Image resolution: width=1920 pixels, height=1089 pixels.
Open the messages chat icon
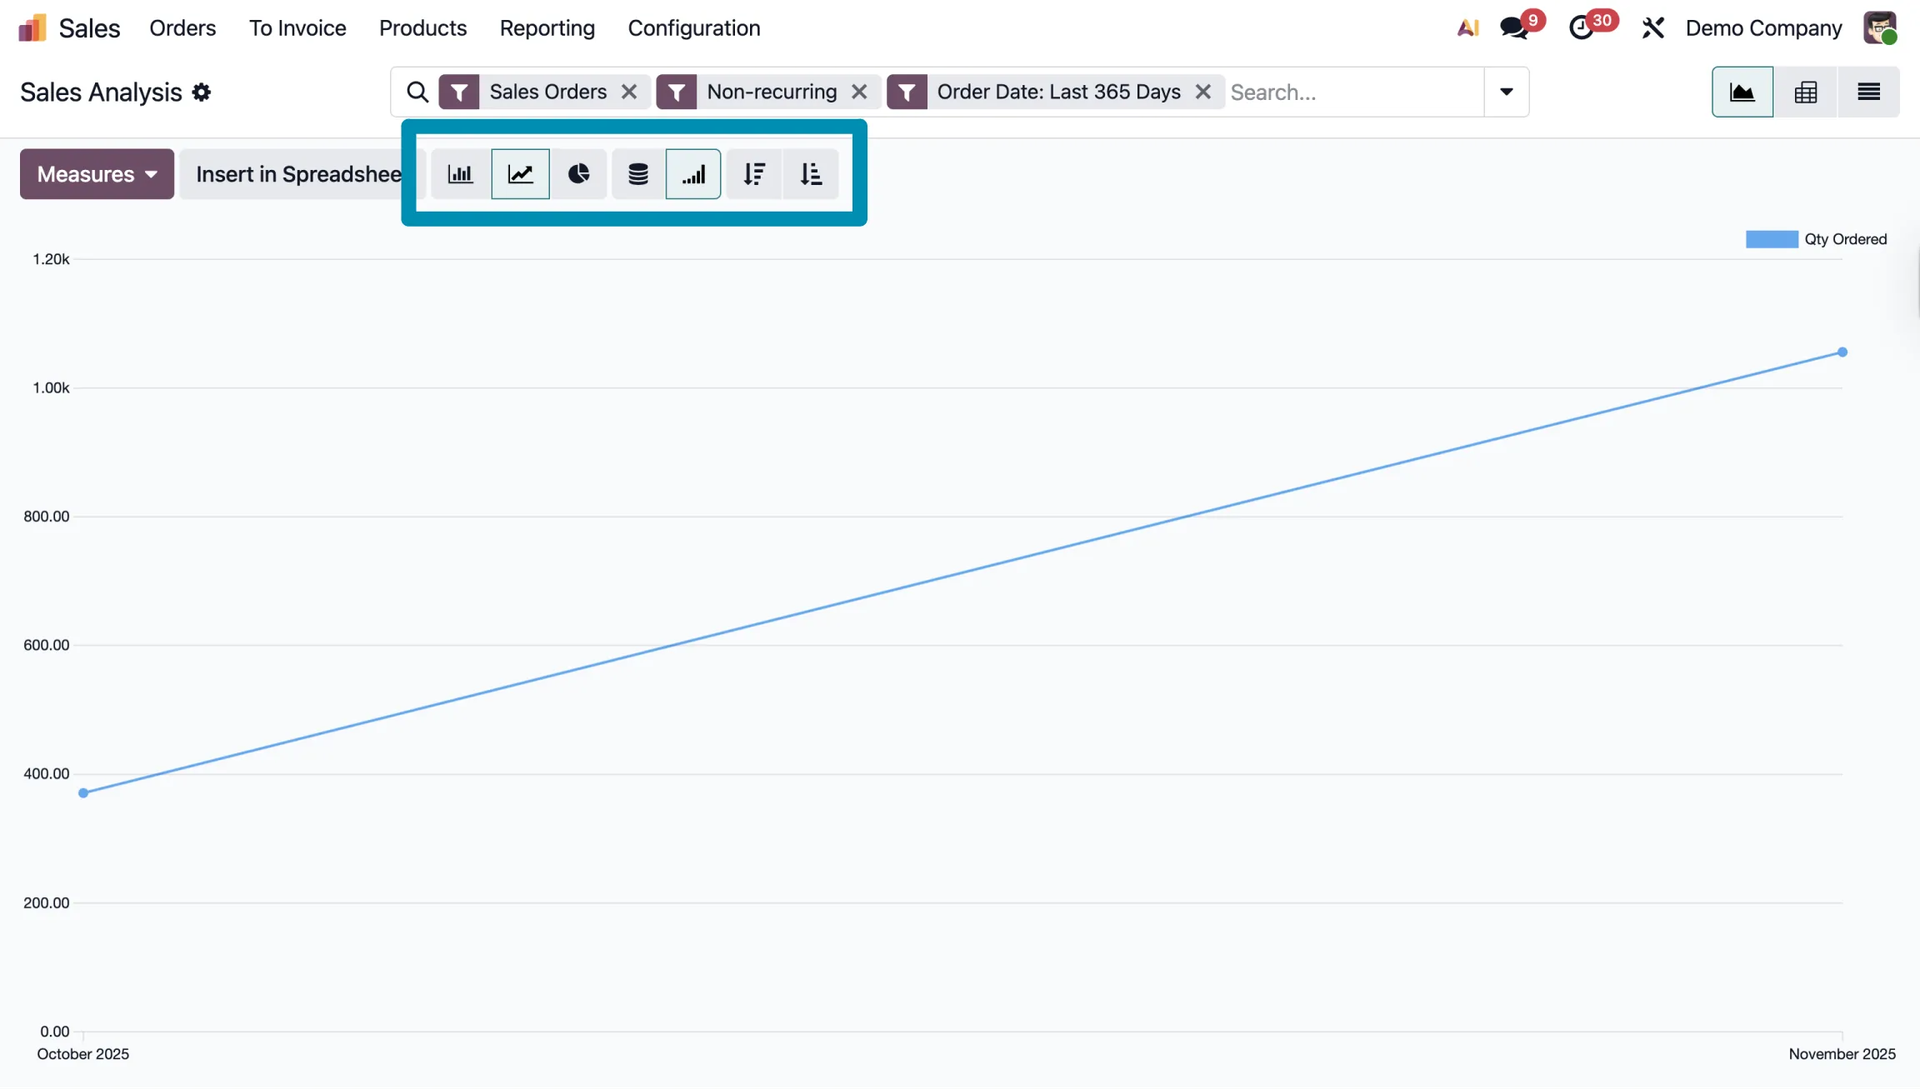click(1514, 28)
